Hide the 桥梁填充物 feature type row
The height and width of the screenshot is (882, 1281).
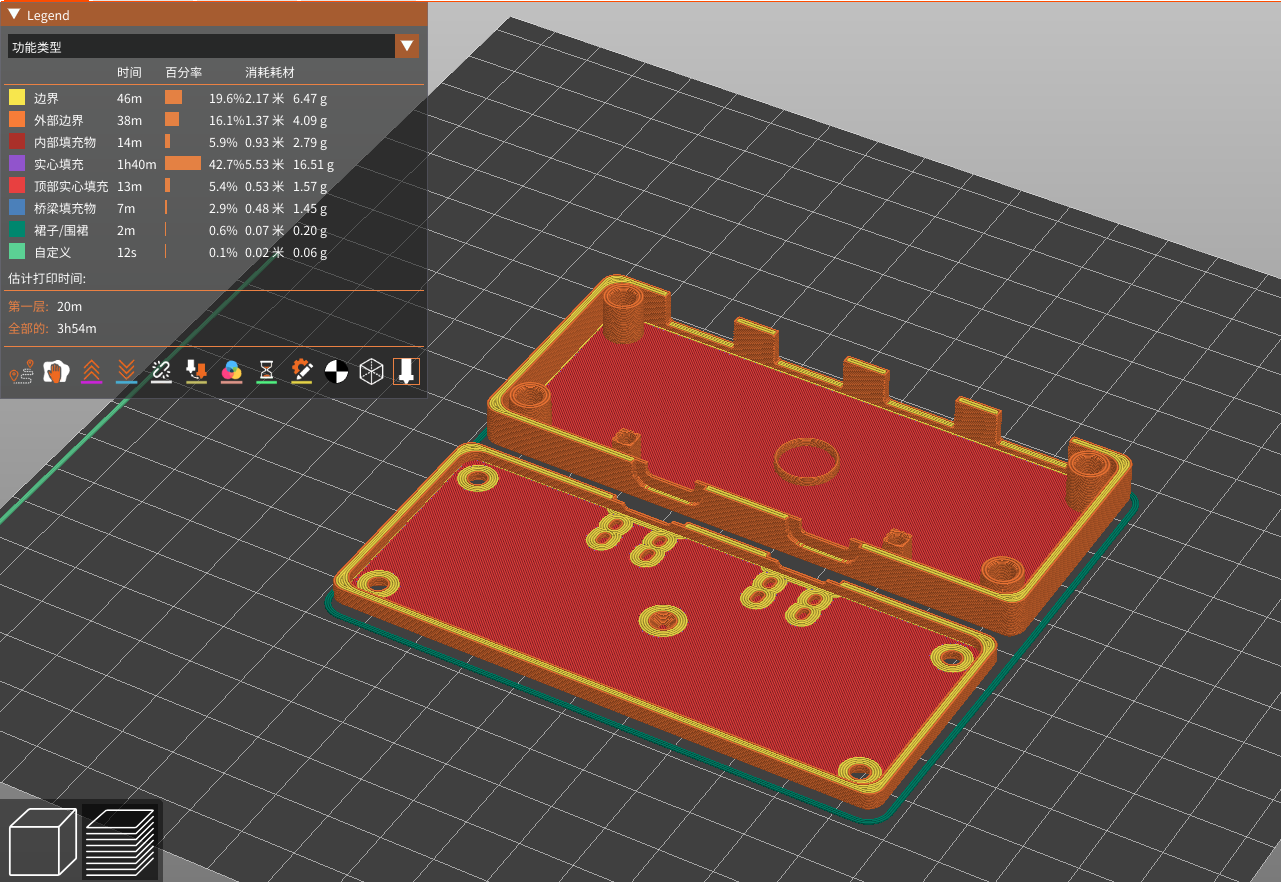(213, 208)
